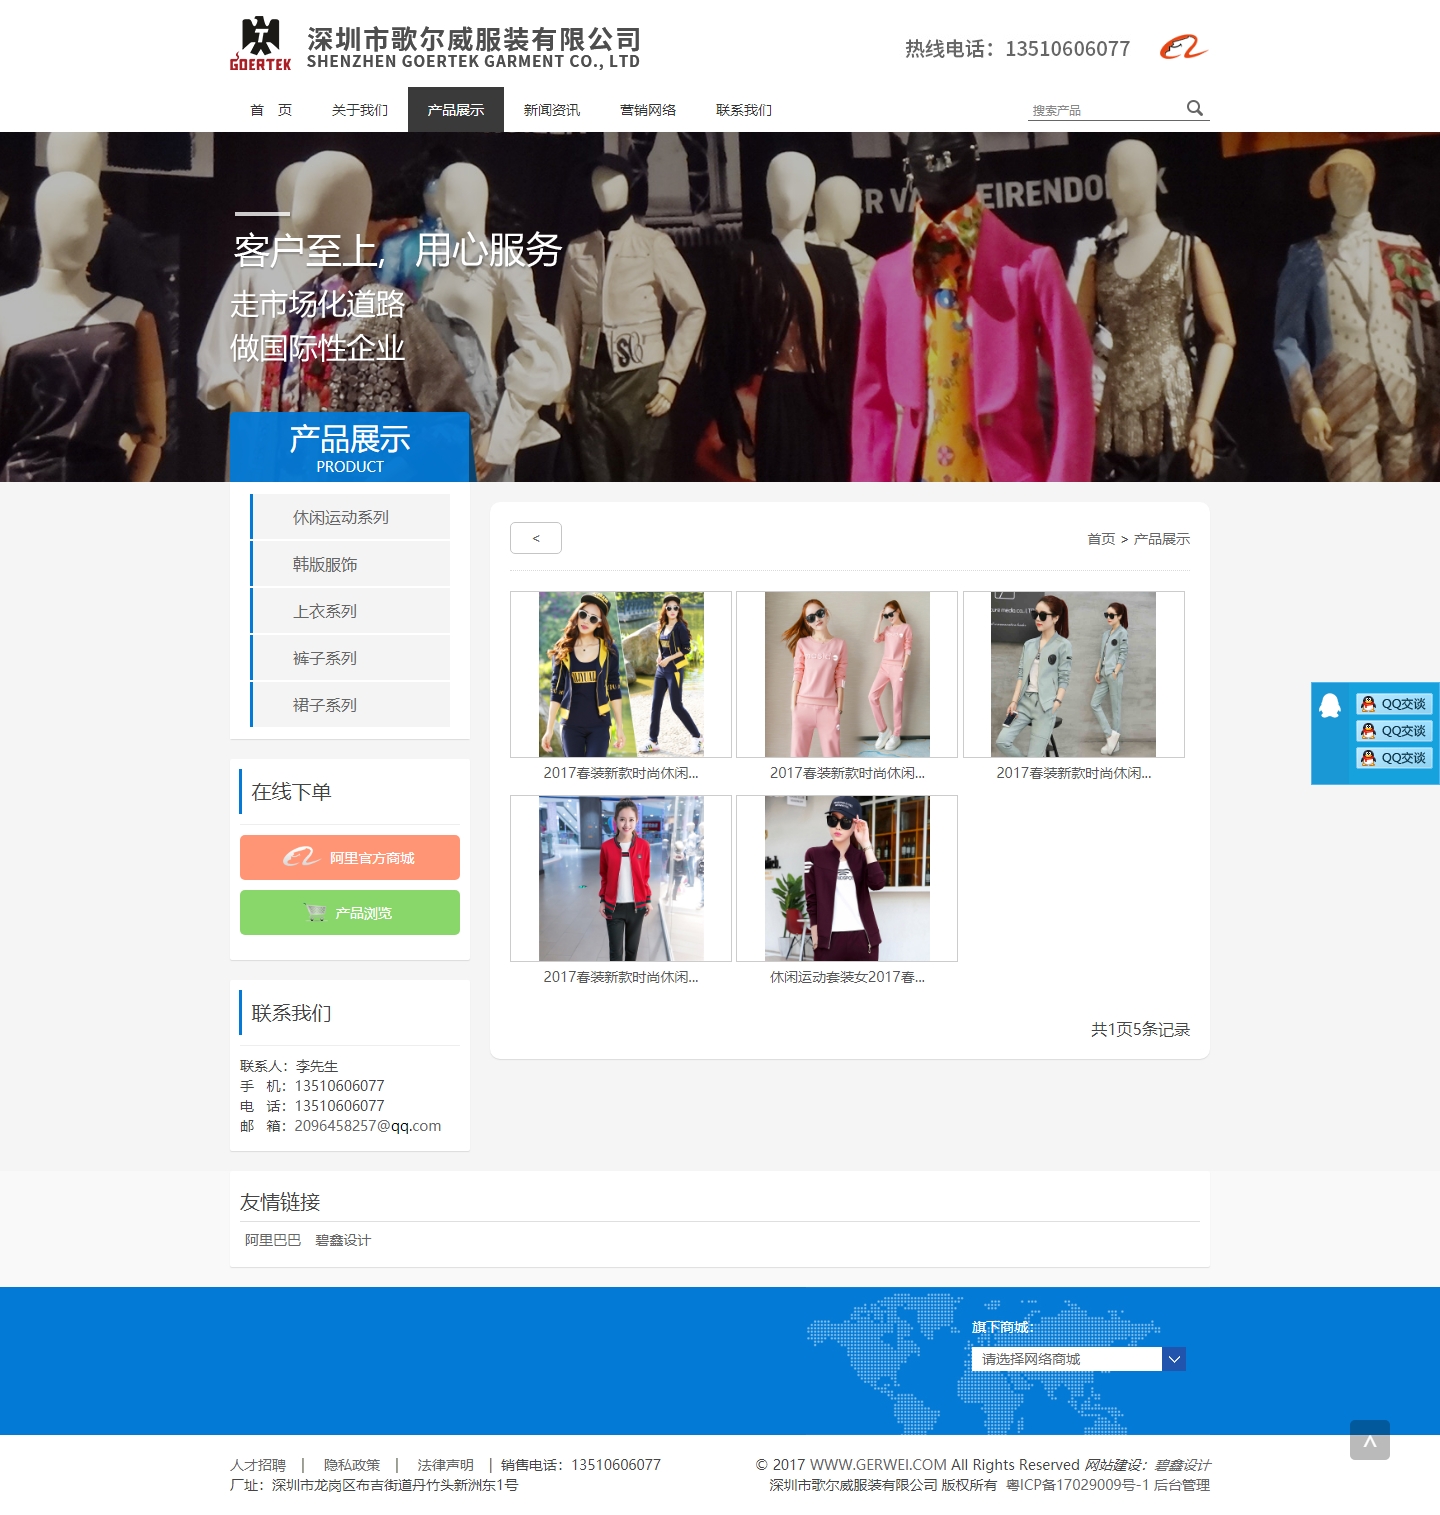Screen dimensions: 1440x1515
Task: Follow the 隐私政策 footer link
Action: [352, 1465]
